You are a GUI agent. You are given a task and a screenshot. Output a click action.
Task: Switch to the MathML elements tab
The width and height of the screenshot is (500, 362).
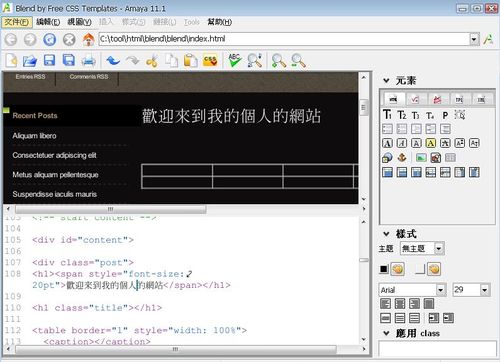click(415, 99)
